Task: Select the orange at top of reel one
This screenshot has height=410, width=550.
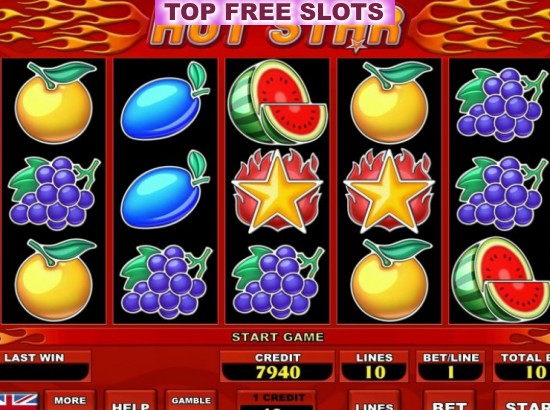Action: tap(54, 102)
